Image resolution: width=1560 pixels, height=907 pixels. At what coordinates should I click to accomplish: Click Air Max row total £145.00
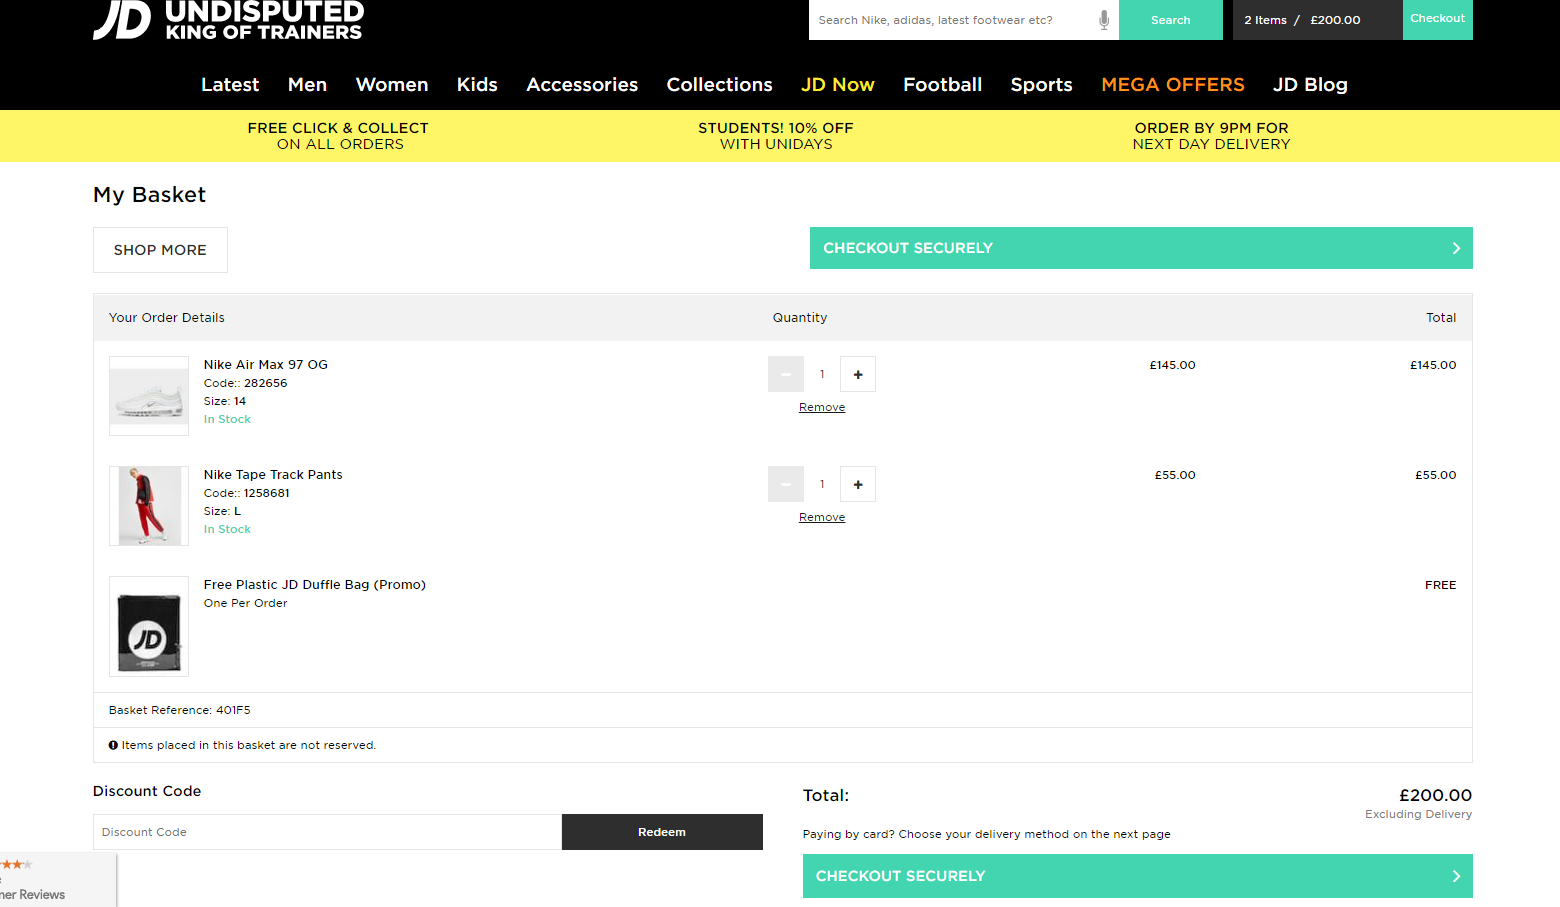1433,365
